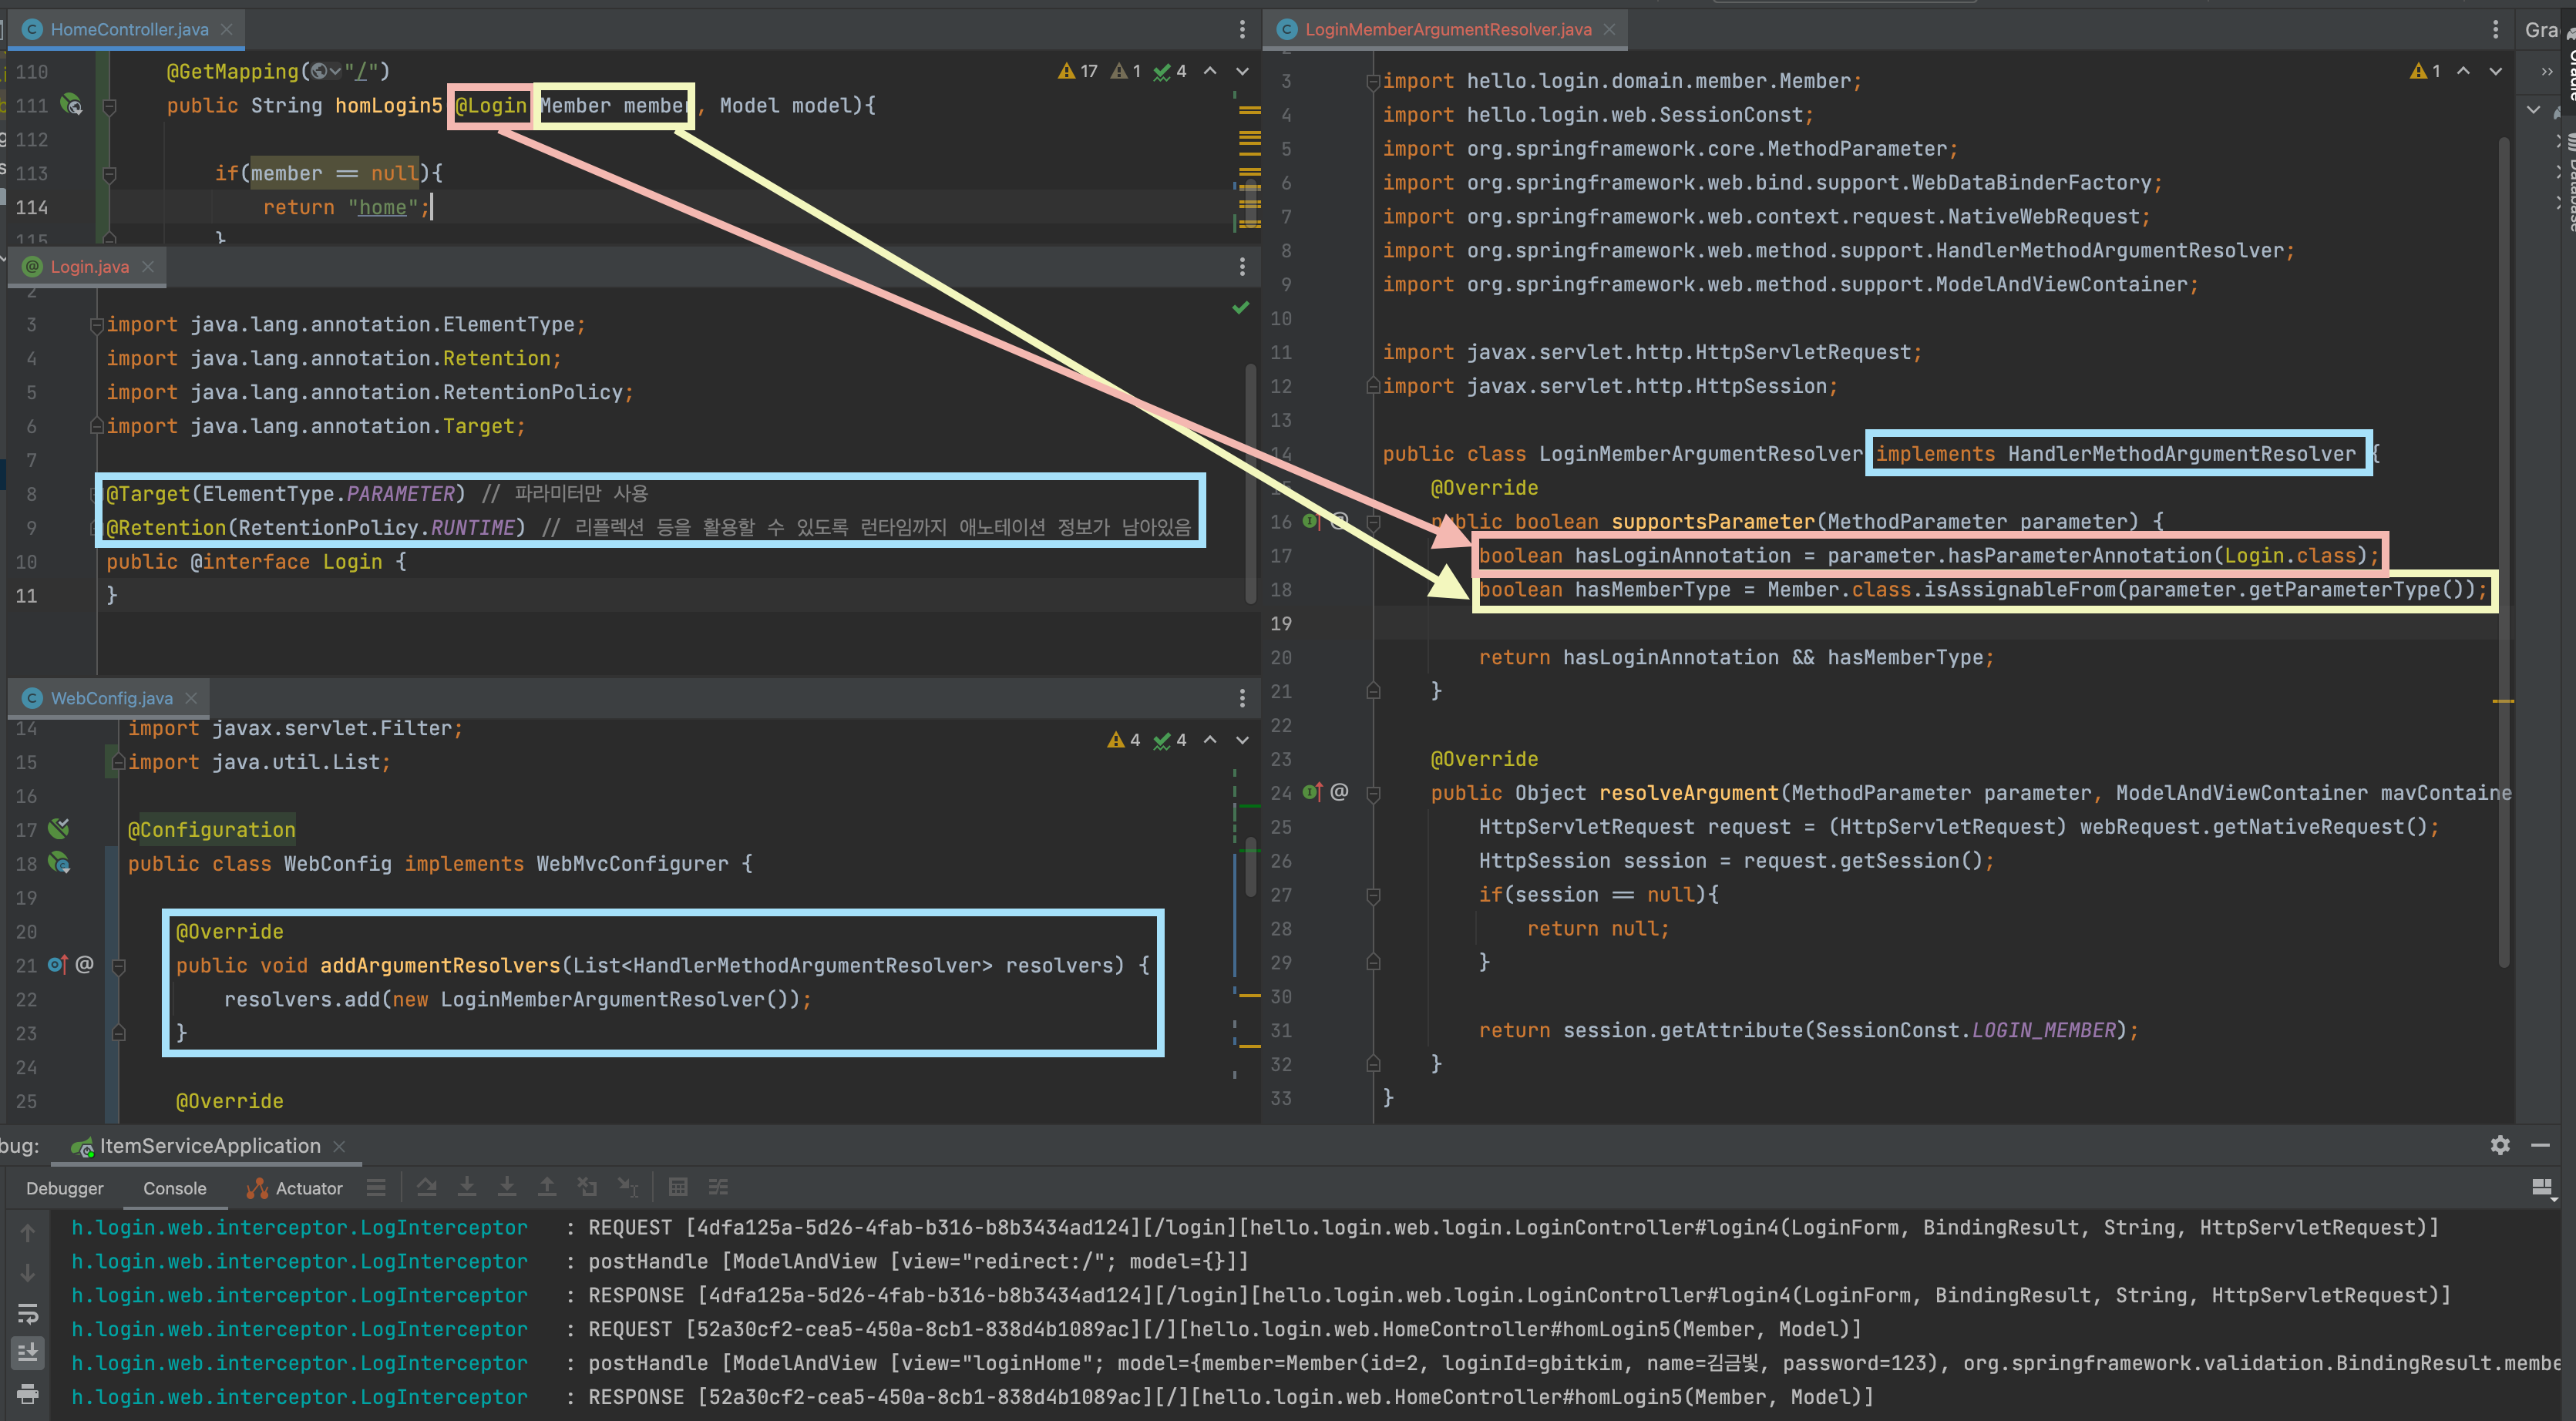This screenshot has height=1421, width=2576.
Task: Open tab options for LoginMemberArgumentResolver pane
Action: [x=2495, y=30]
